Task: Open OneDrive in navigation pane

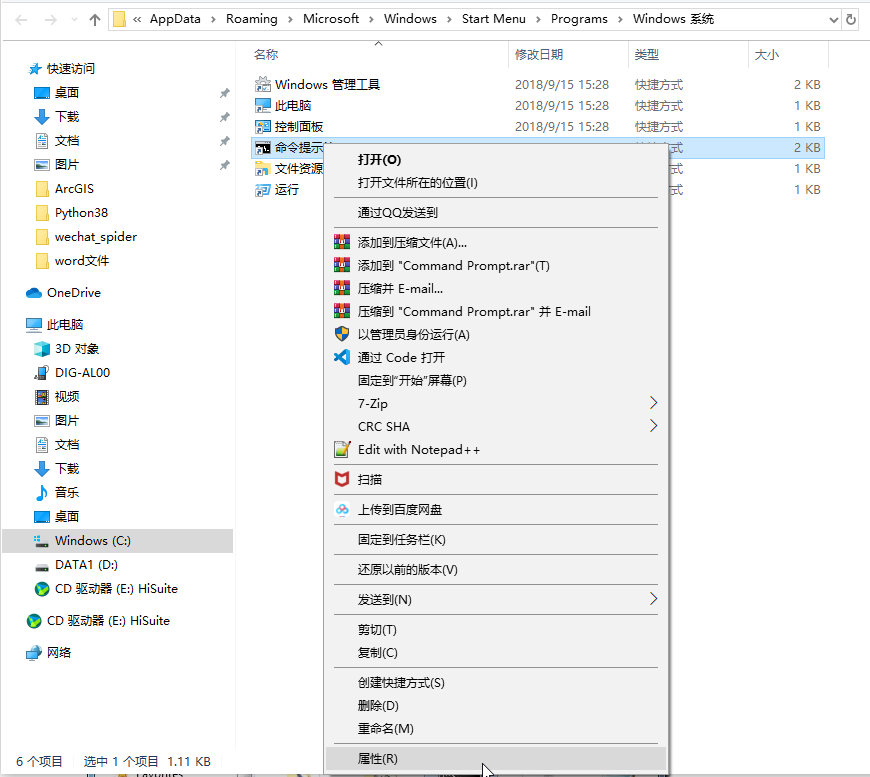Action: (x=73, y=293)
